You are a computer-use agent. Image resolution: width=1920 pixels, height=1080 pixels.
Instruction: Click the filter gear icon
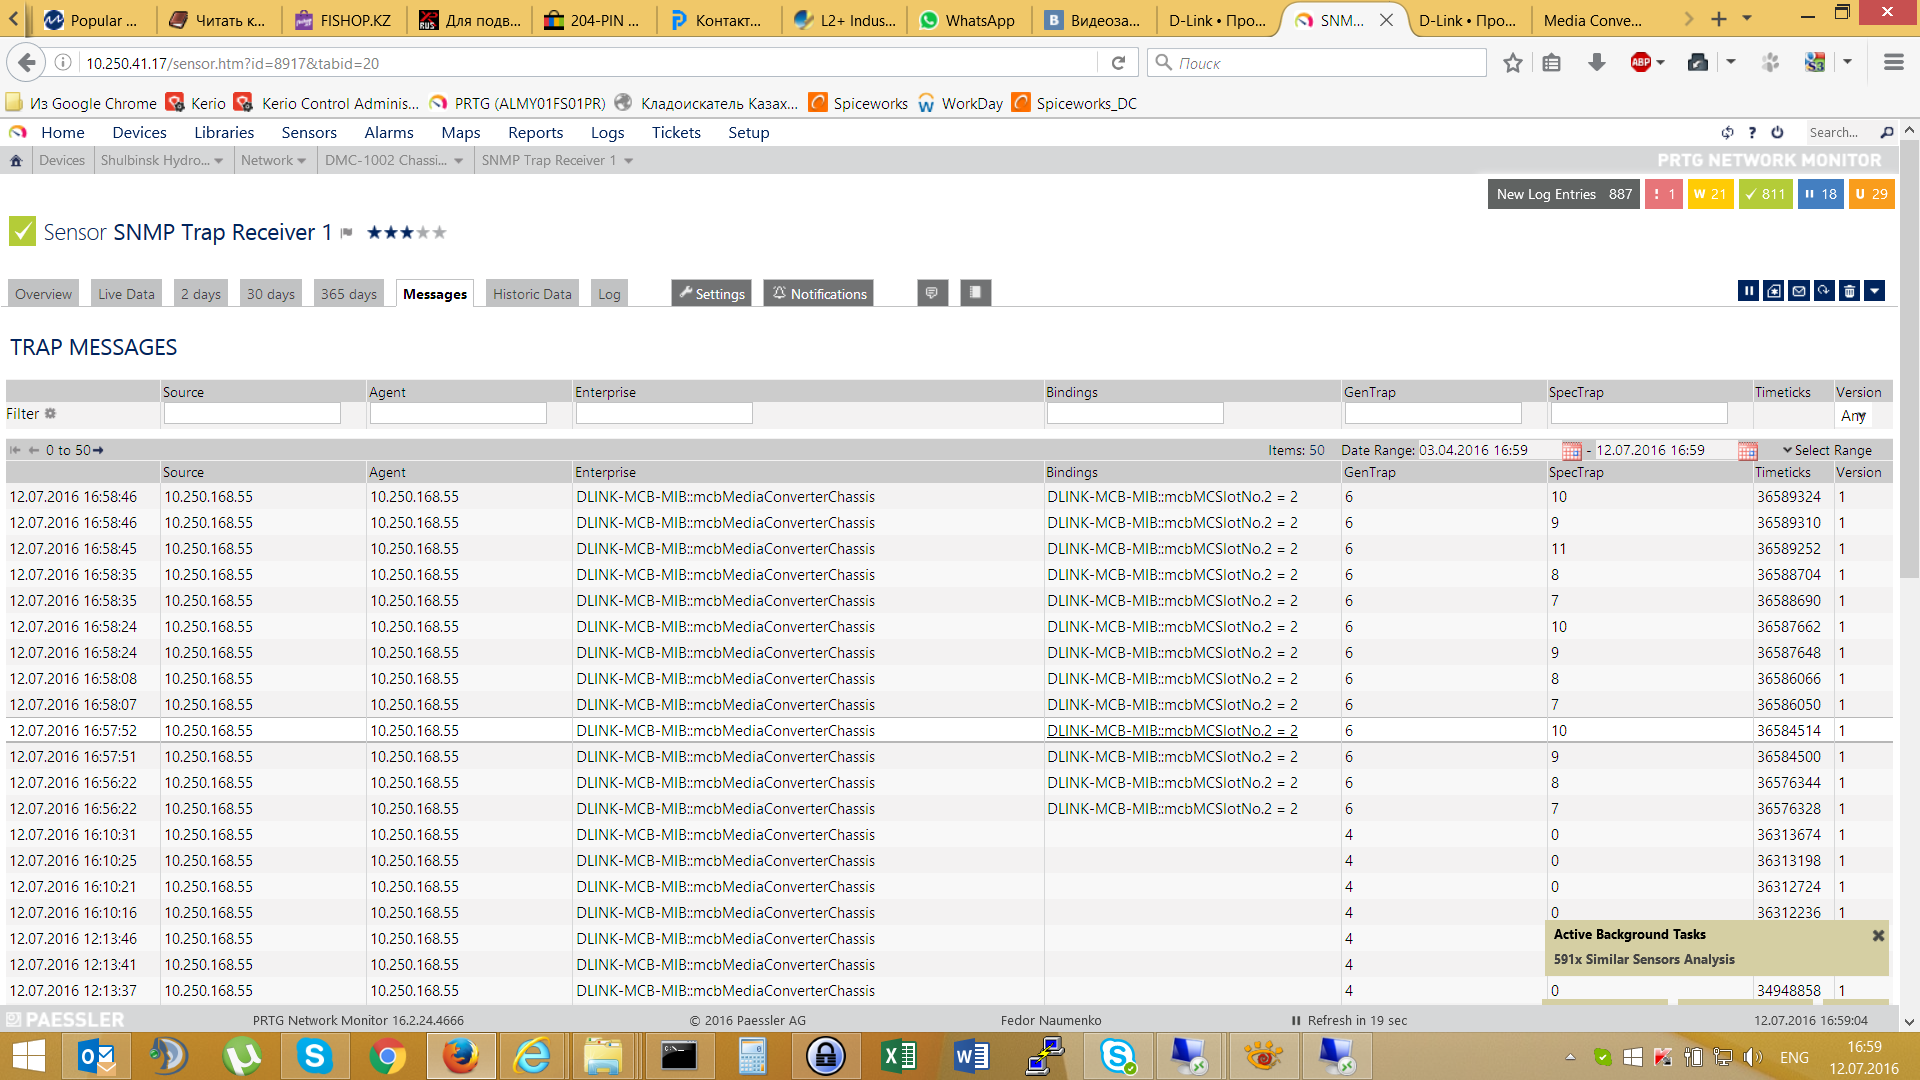(x=51, y=413)
